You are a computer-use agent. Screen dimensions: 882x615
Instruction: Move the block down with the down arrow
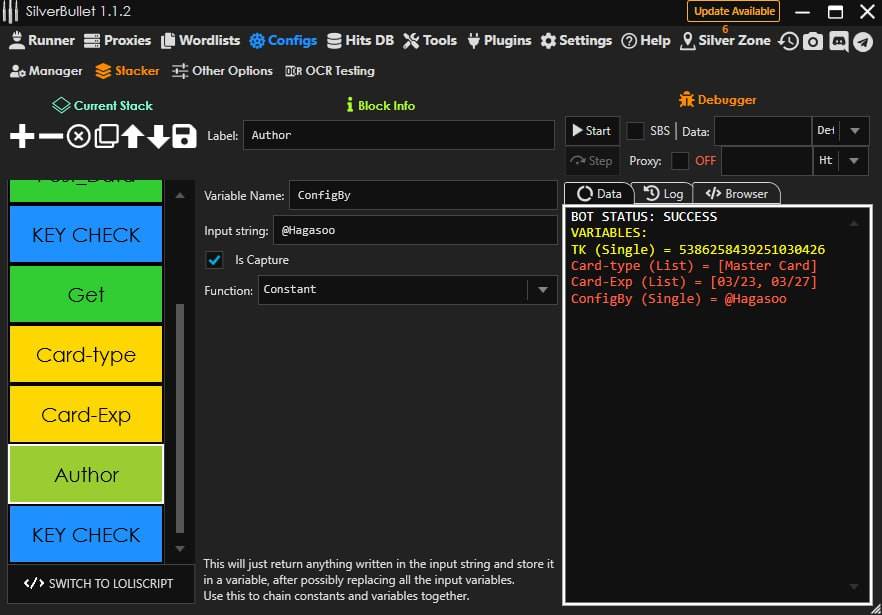click(x=158, y=136)
